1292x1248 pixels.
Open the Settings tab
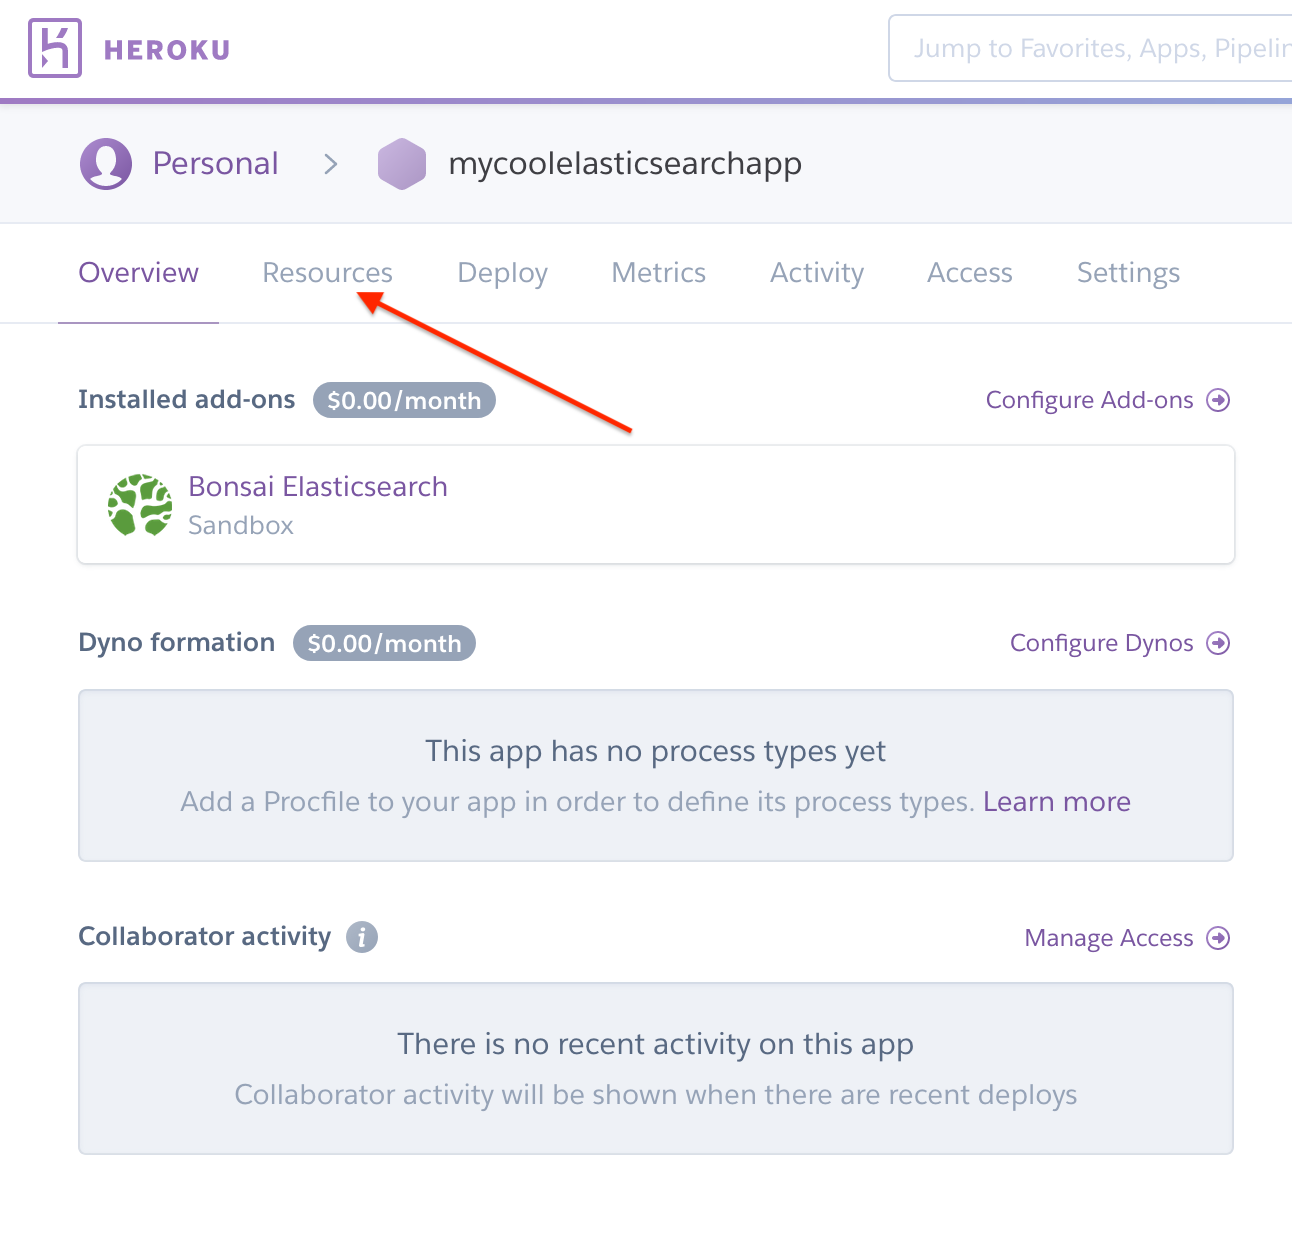point(1128,272)
